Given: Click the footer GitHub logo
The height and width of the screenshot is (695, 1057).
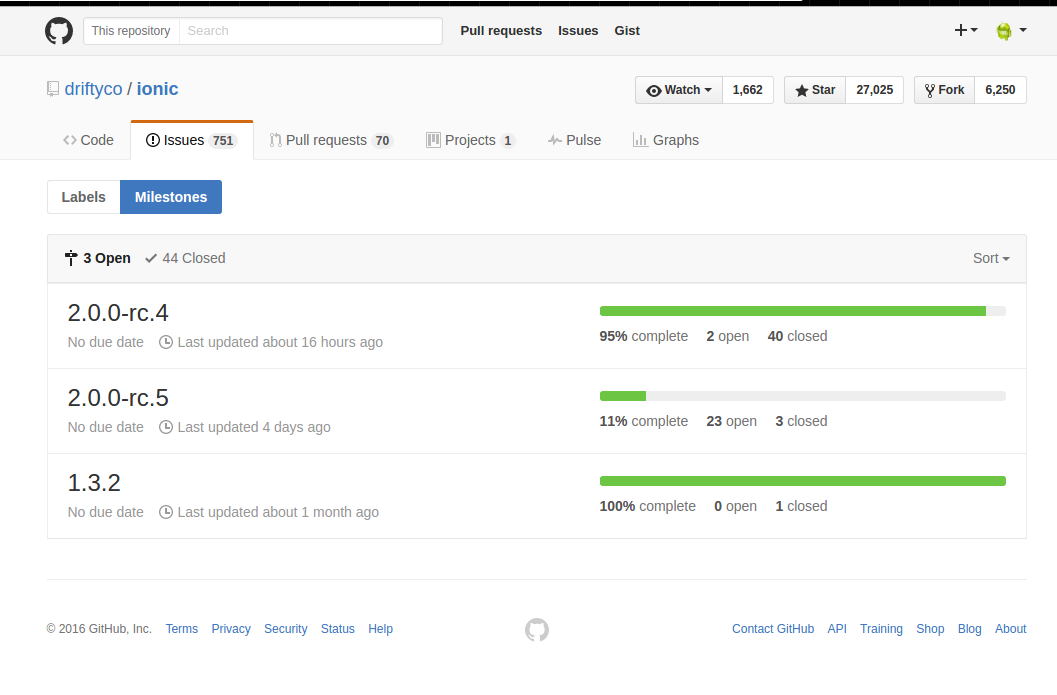Looking at the screenshot, I should (x=537, y=630).
